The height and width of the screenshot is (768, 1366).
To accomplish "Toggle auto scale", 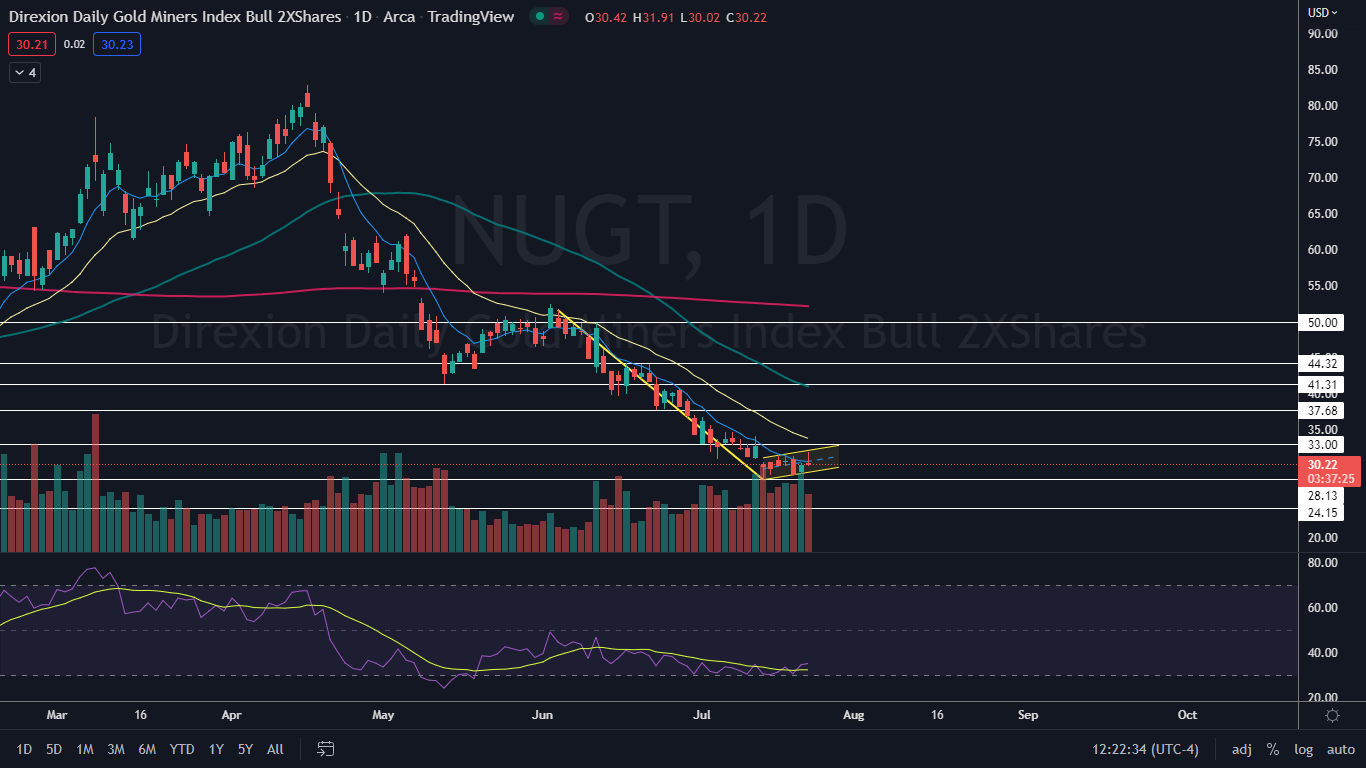I will click(1341, 749).
